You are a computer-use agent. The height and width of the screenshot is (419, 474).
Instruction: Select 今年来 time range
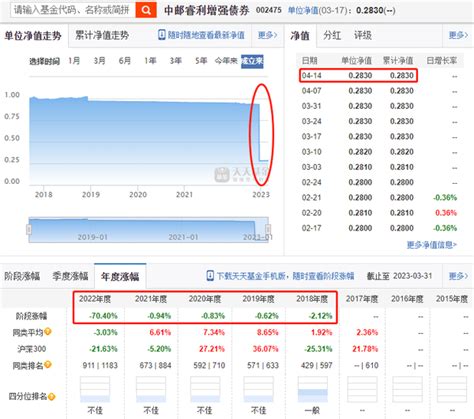click(226, 61)
